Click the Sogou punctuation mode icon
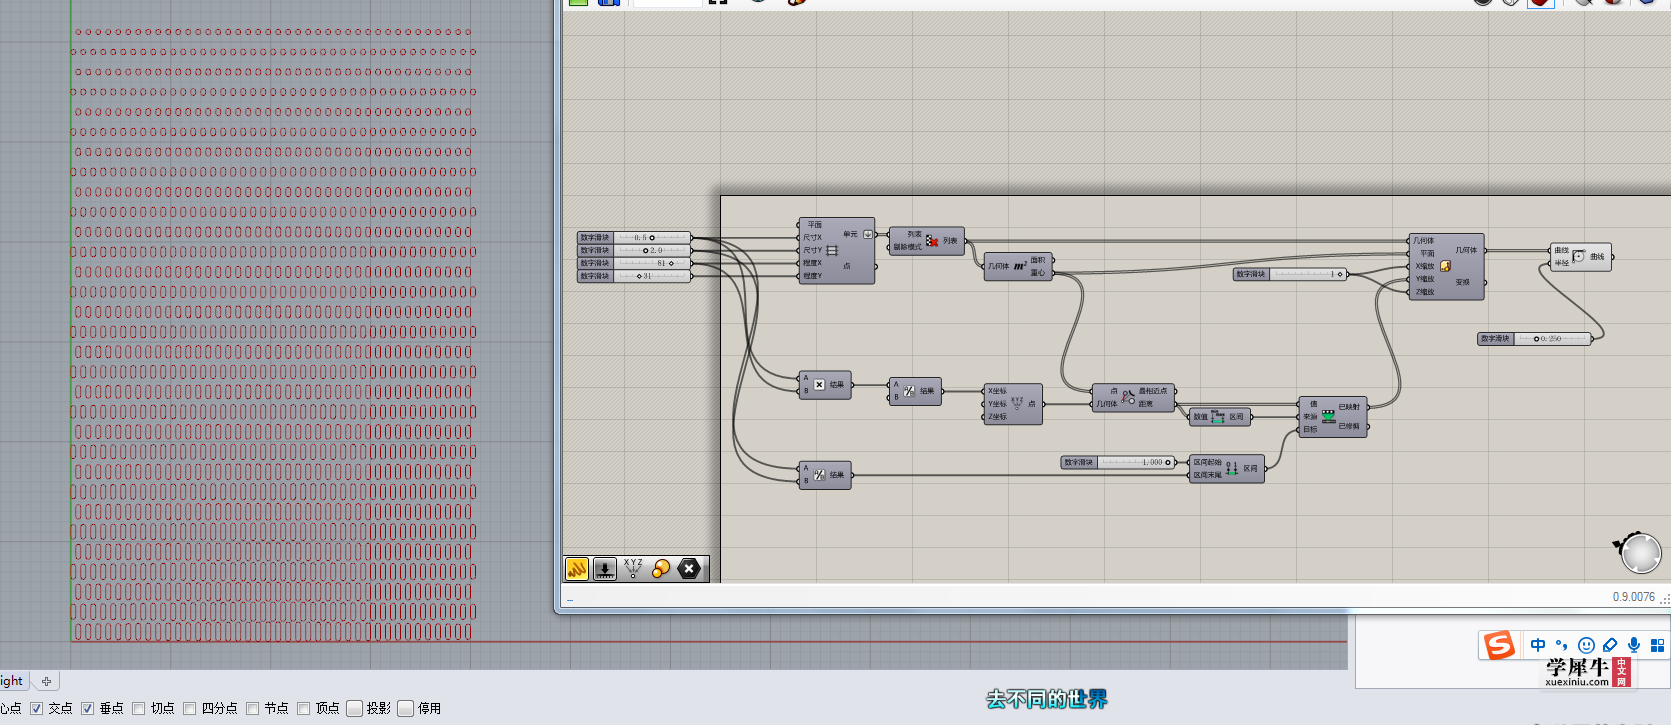 1562,645
